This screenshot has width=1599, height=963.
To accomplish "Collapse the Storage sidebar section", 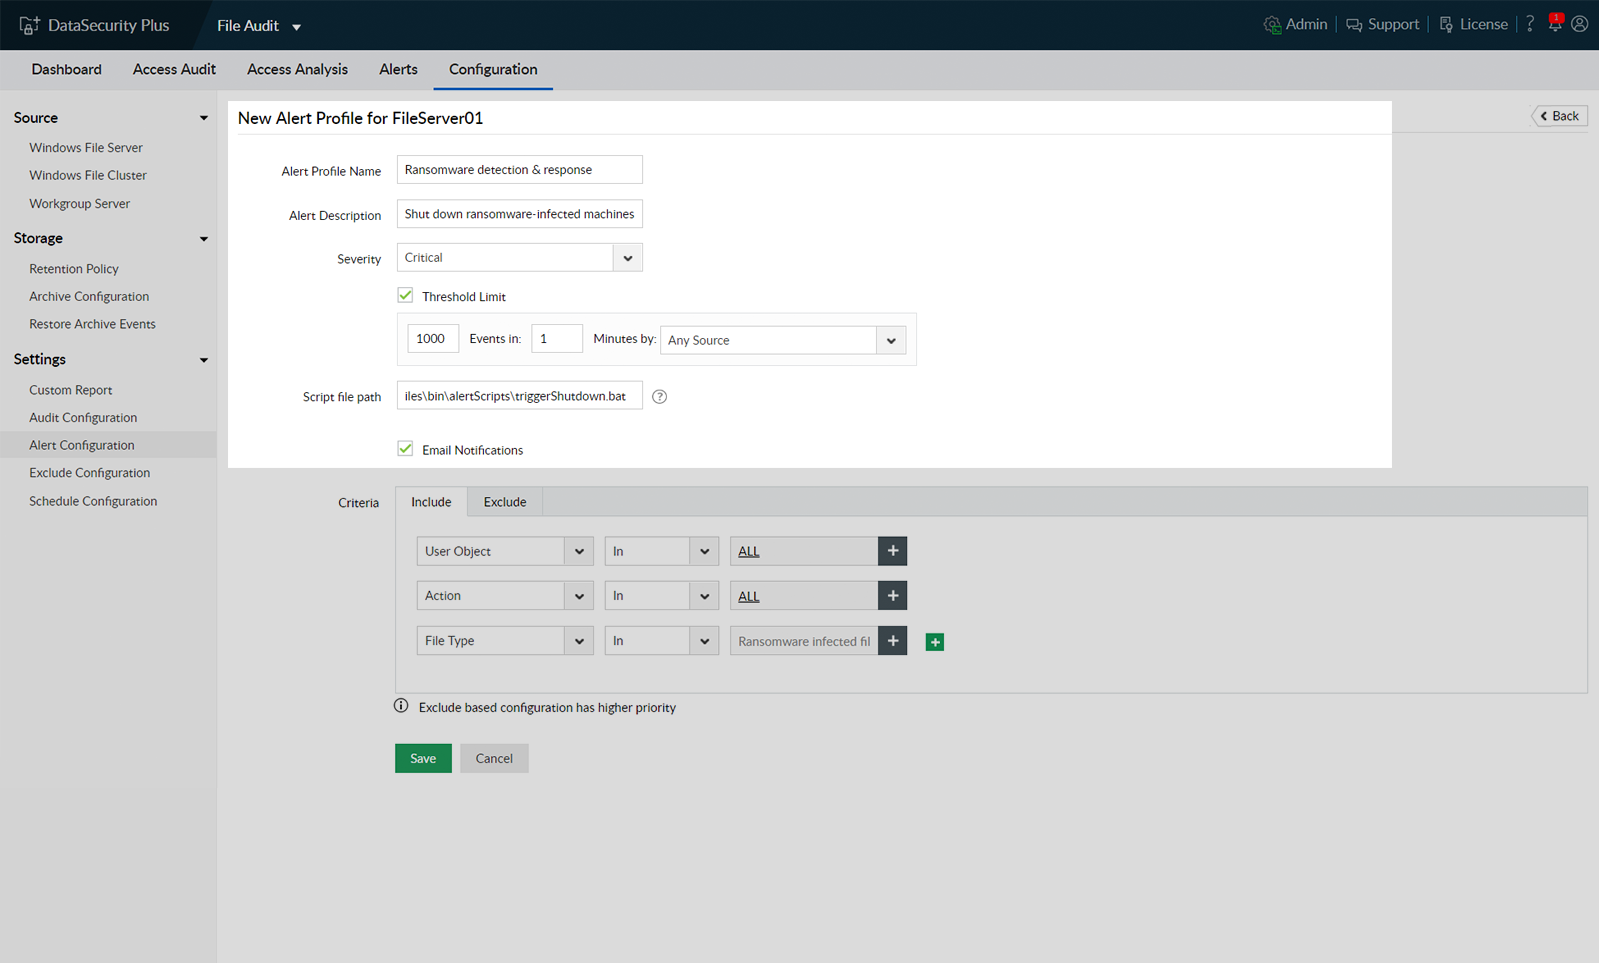I will pos(204,239).
